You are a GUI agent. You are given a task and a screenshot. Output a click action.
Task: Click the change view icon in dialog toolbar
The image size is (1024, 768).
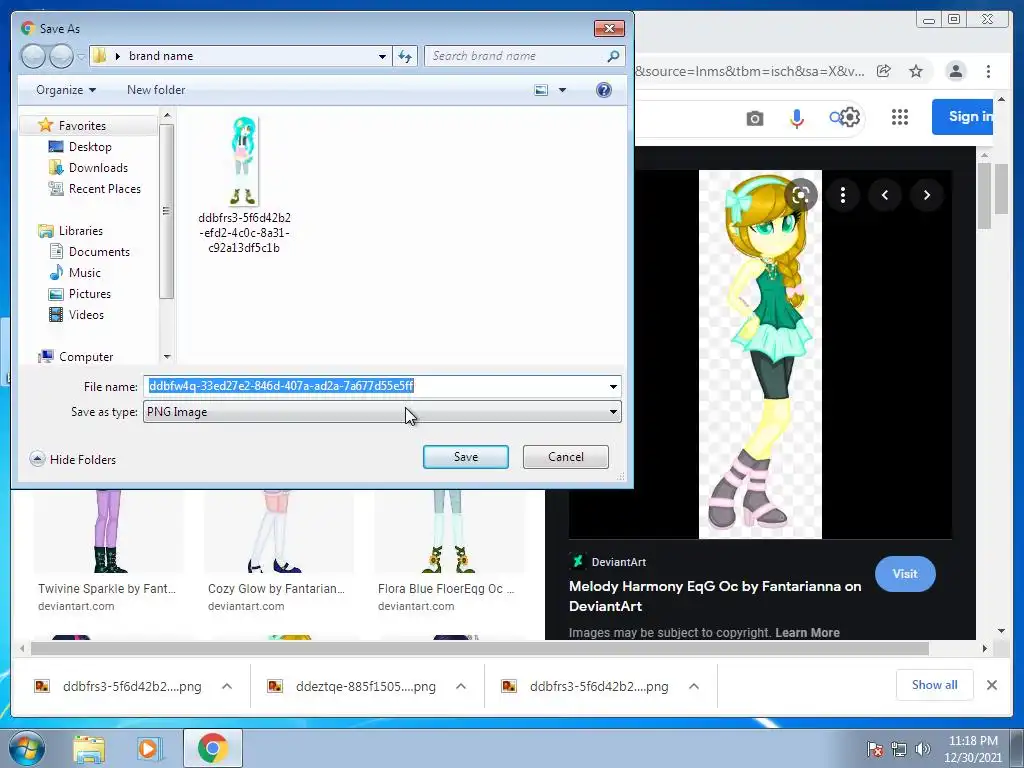pyautogui.click(x=541, y=89)
